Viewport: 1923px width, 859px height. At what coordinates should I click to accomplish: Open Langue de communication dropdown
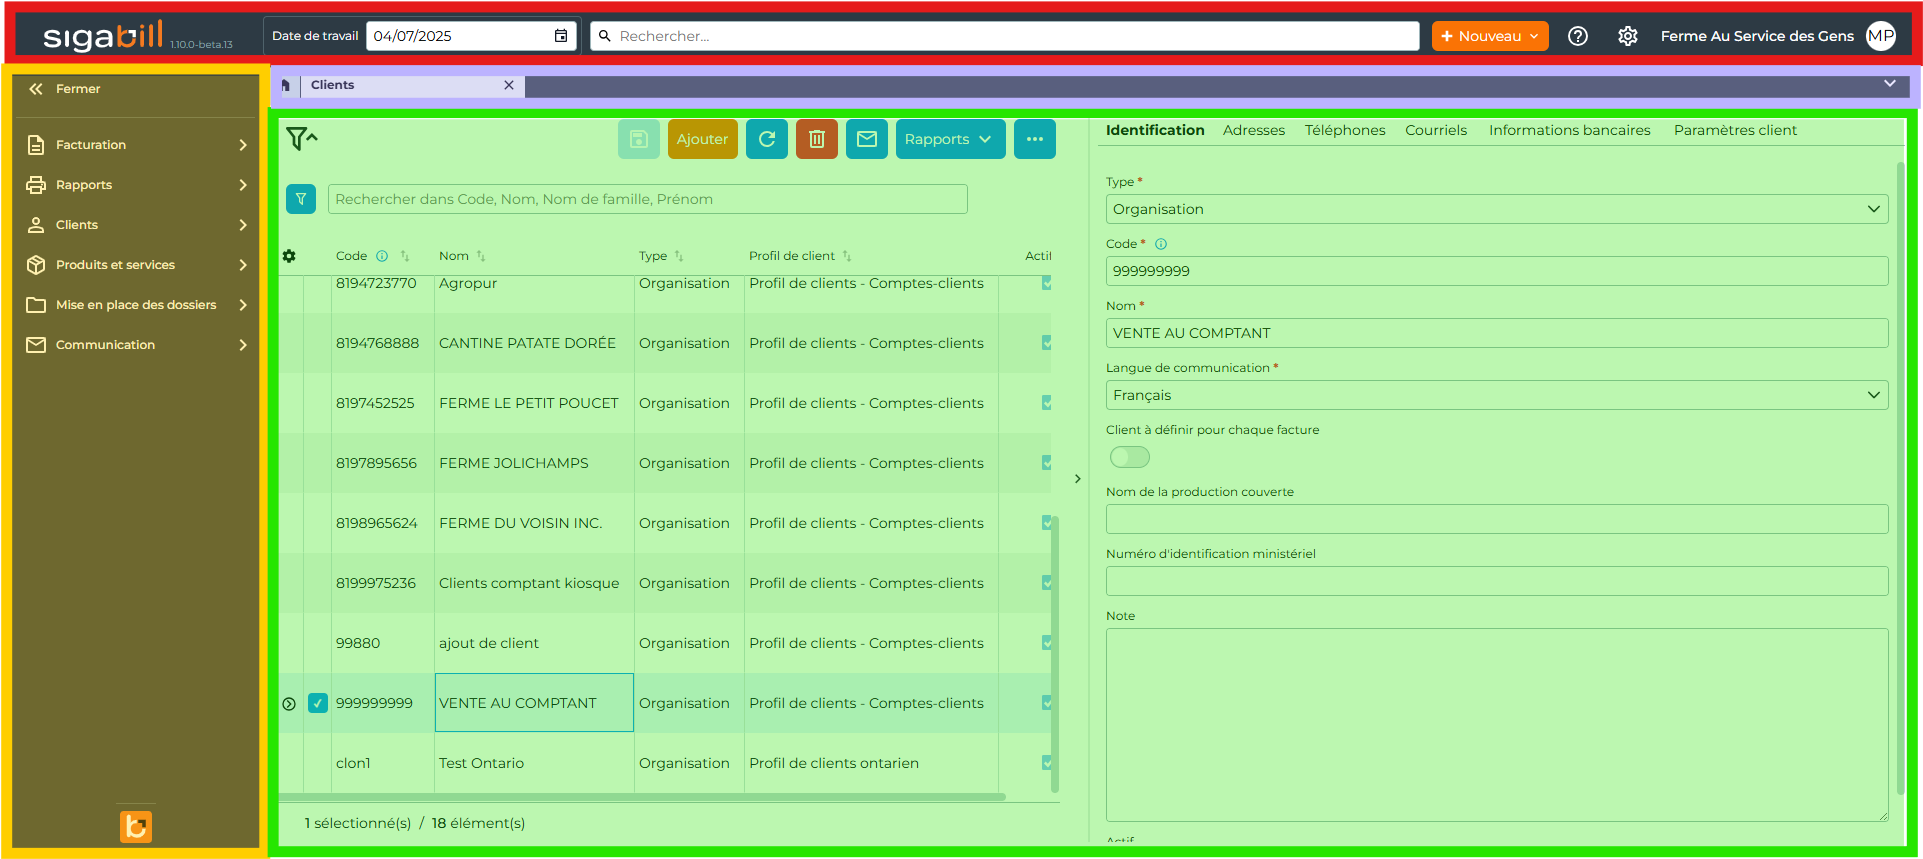coord(1497,395)
